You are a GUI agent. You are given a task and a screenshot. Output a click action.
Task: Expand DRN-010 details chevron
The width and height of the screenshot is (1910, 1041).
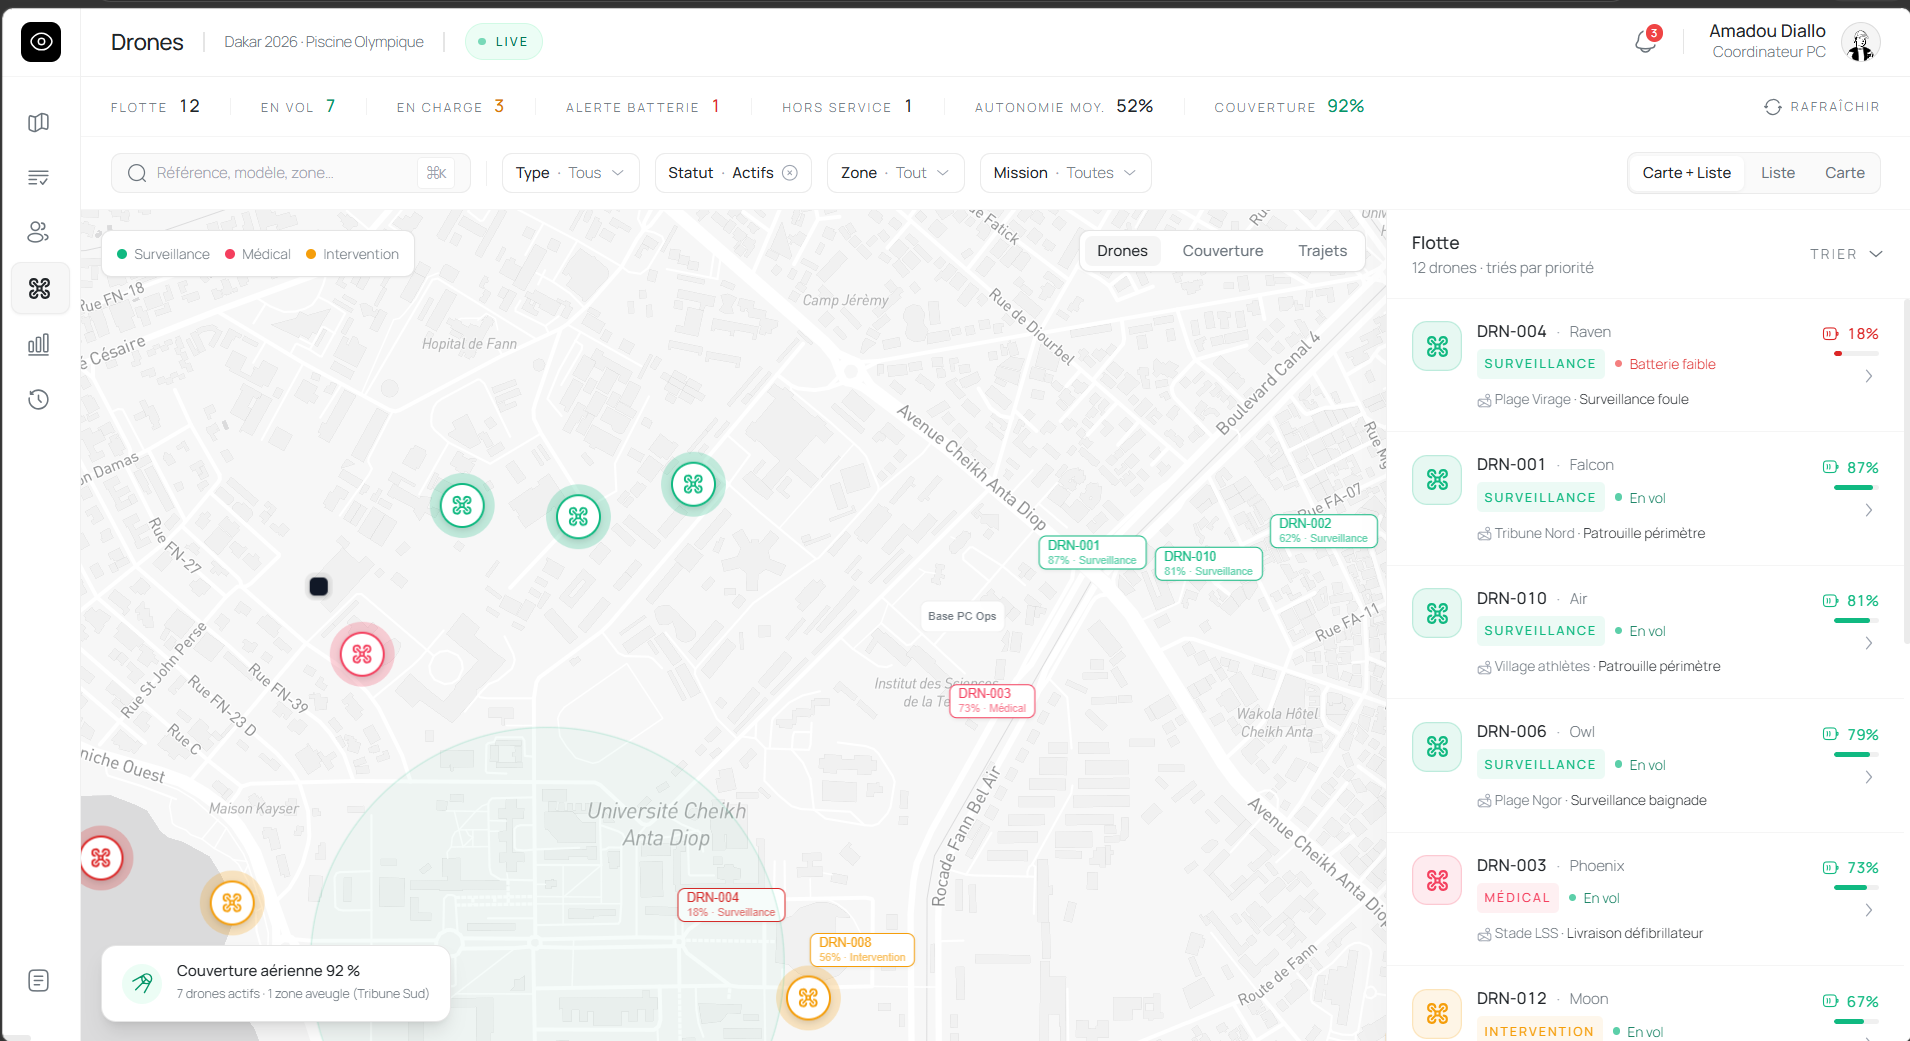click(x=1868, y=644)
